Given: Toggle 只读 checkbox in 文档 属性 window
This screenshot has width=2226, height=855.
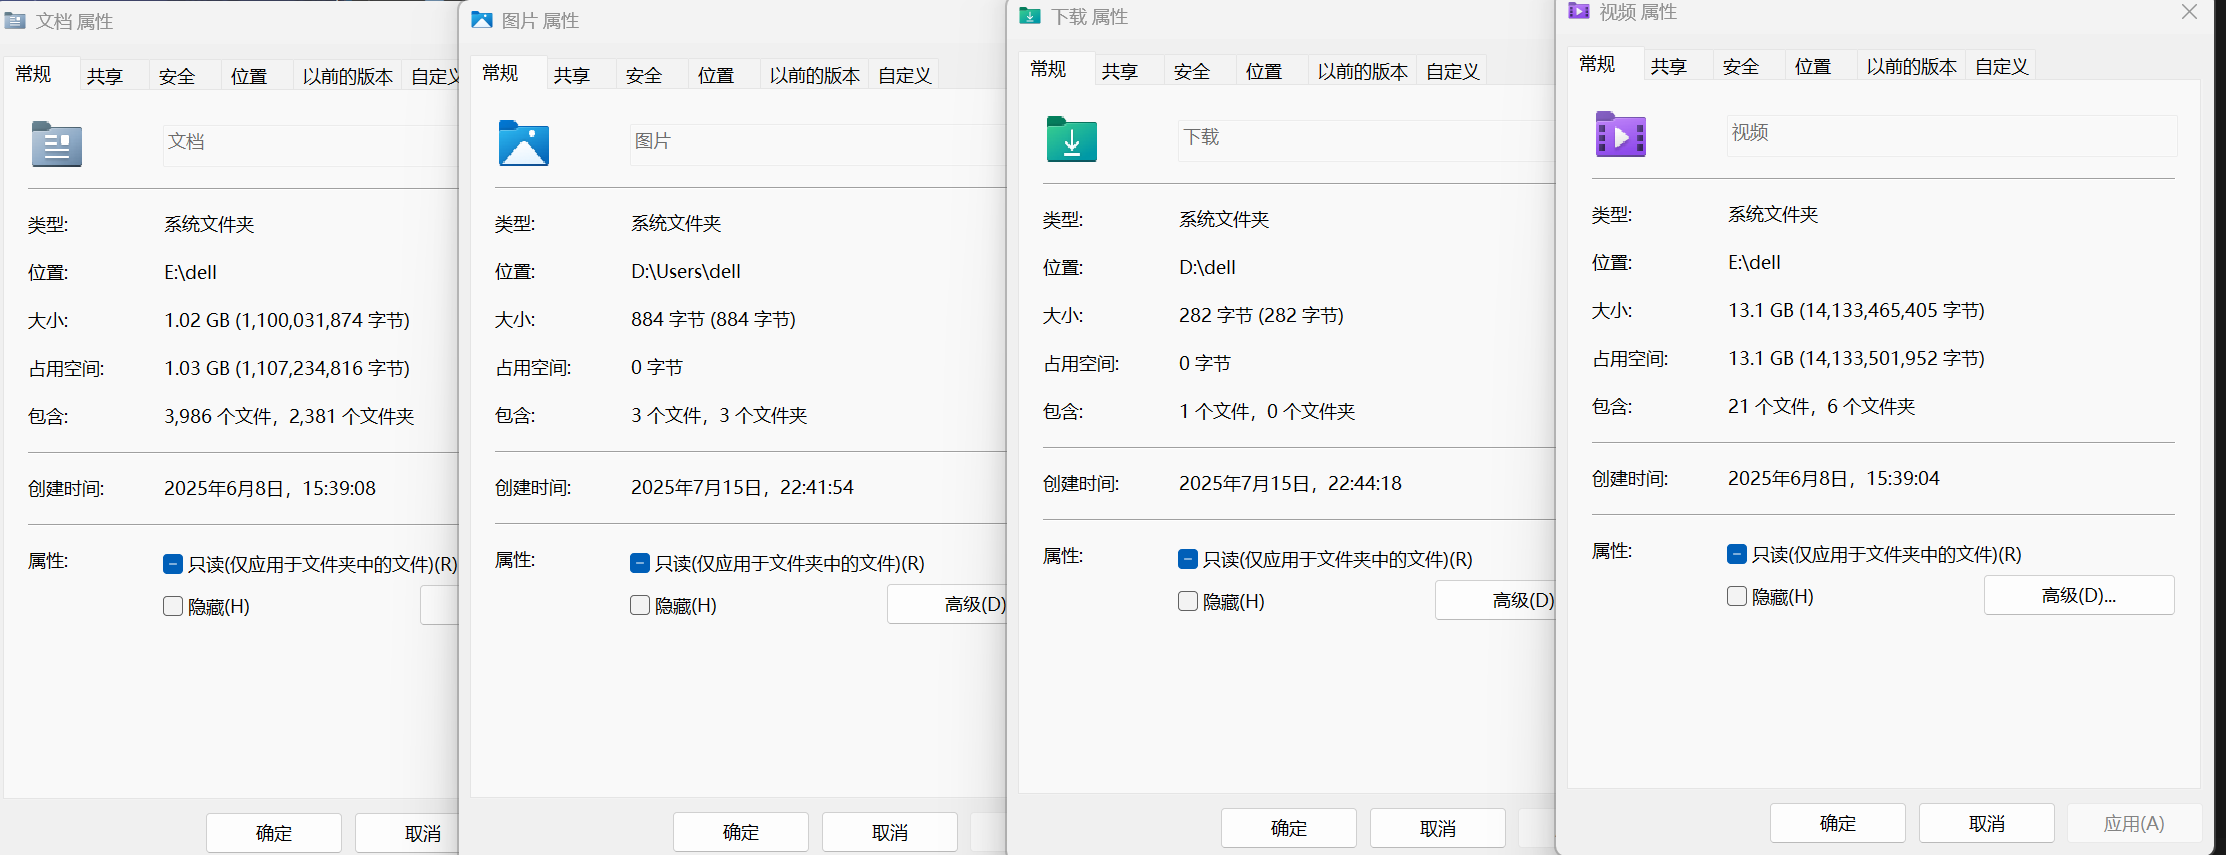Looking at the screenshot, I should [x=172, y=564].
